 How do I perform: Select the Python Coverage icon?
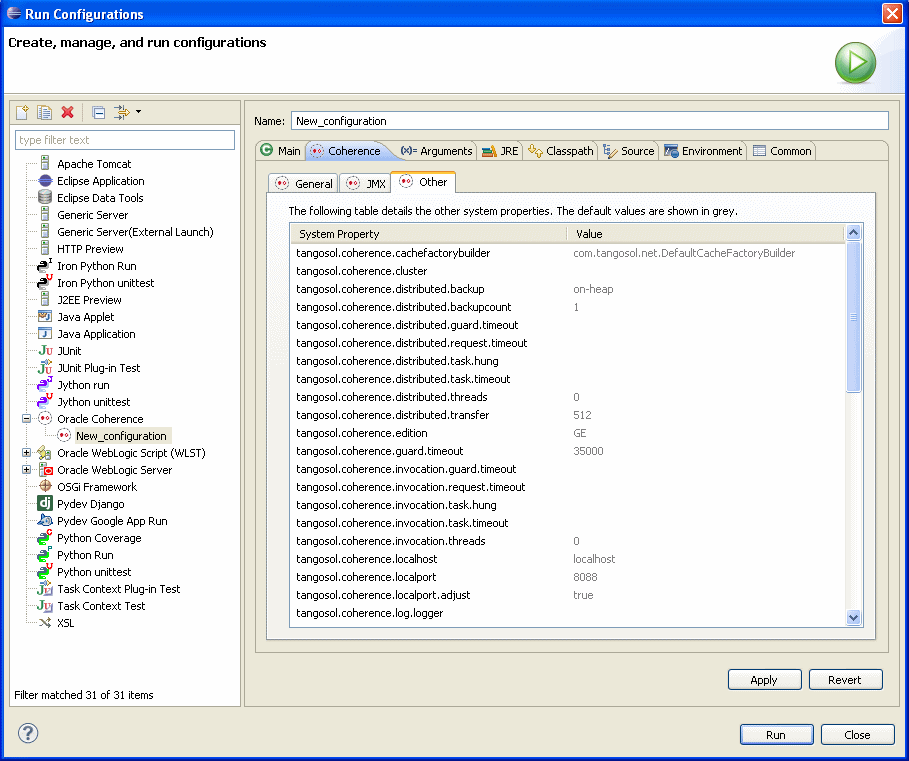[x=45, y=537]
